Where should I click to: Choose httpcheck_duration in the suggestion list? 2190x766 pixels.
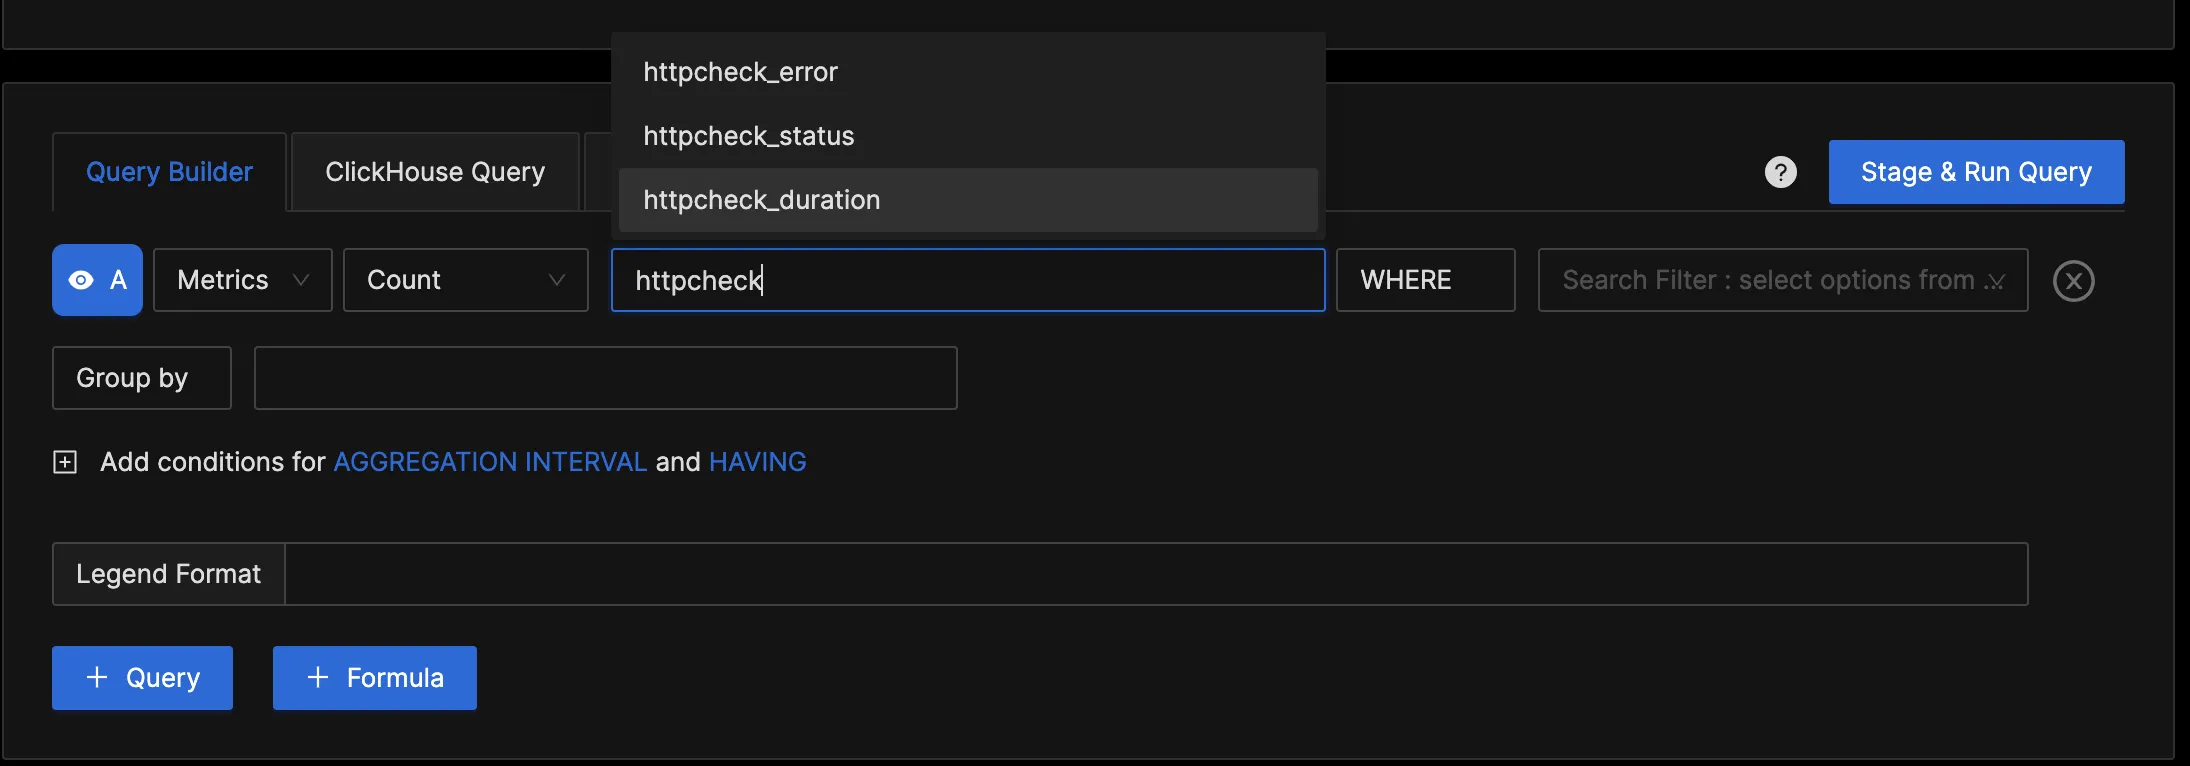pos(968,200)
